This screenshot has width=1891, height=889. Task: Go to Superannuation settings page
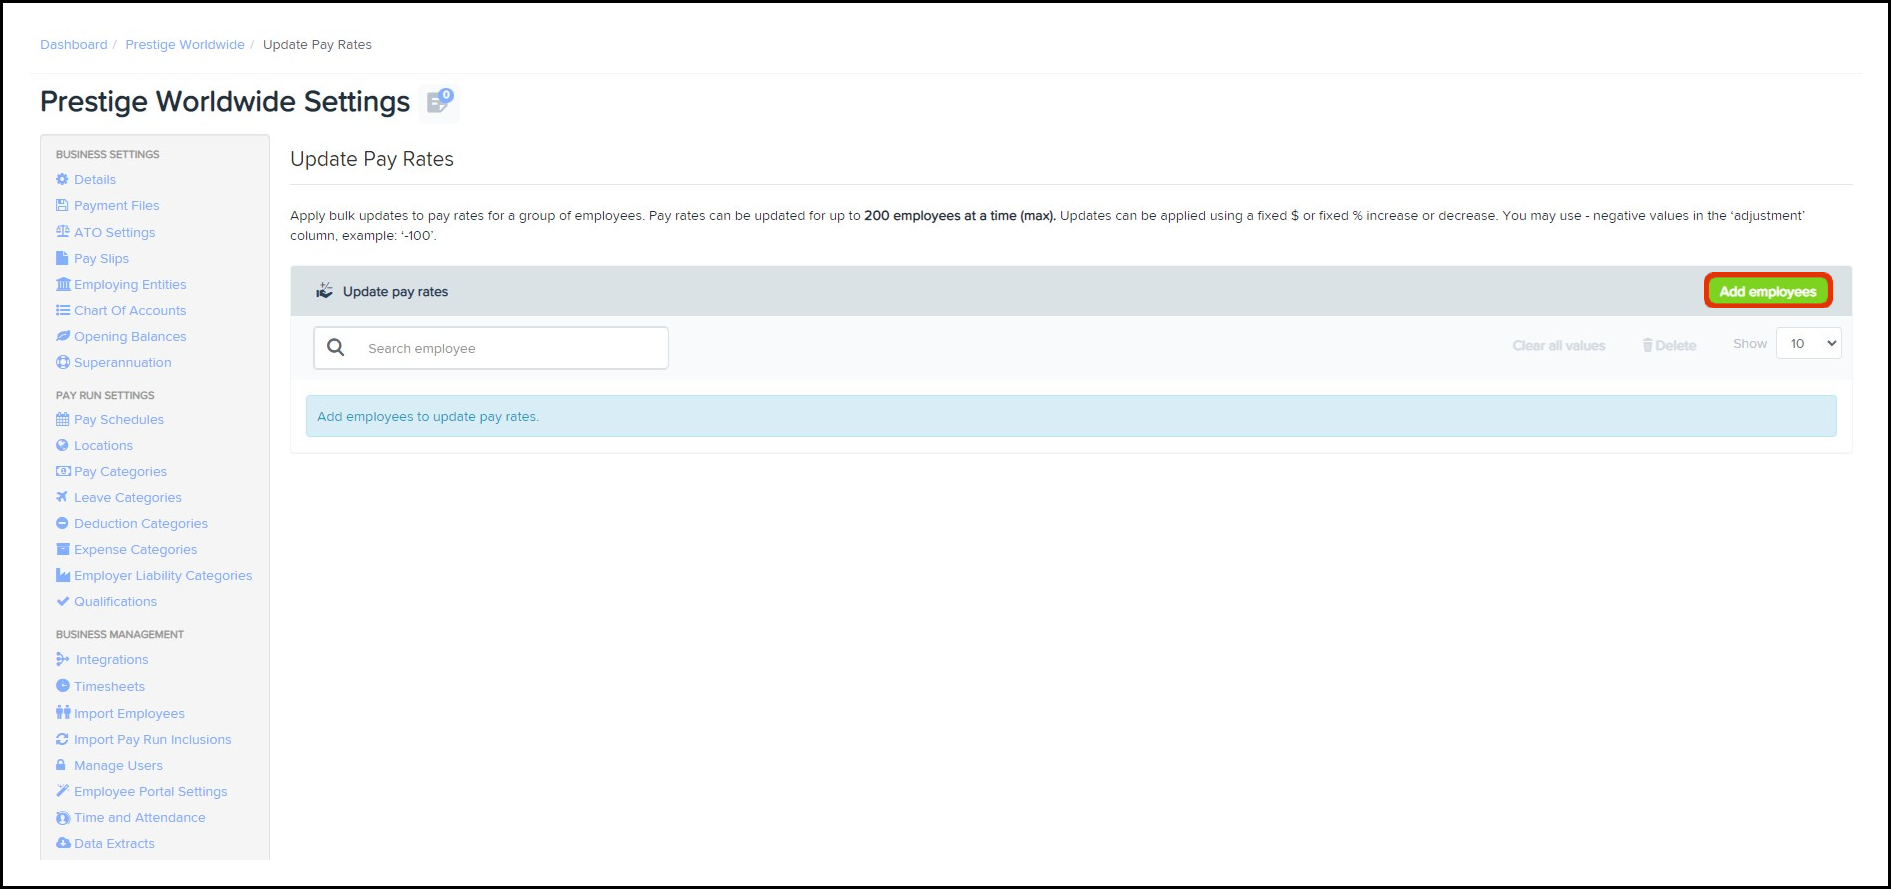[x=122, y=362]
